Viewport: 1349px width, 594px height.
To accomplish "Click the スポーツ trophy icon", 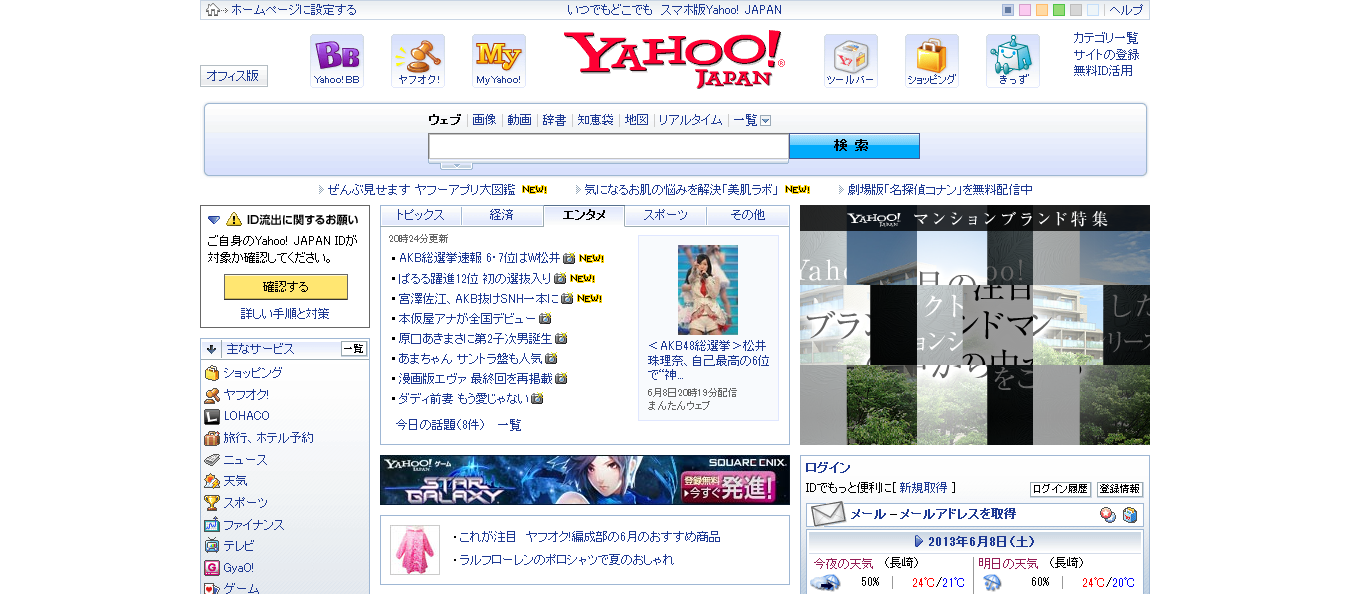I will point(212,503).
